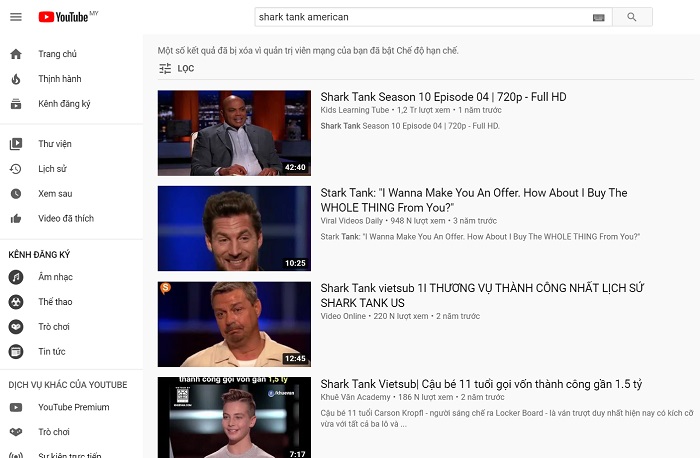This screenshot has height=458, width=700.
Task: Open the Thể thao sports channel
Action: (x=55, y=302)
